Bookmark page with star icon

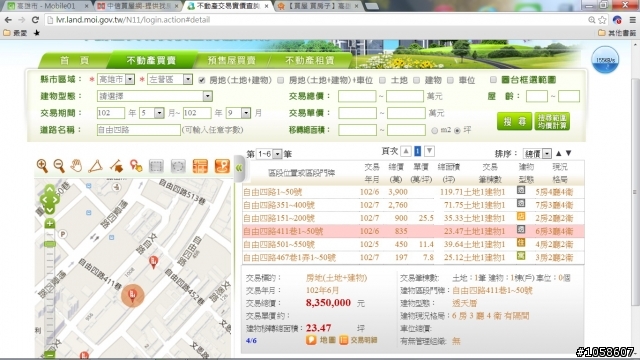pyautogui.click(x=602, y=20)
